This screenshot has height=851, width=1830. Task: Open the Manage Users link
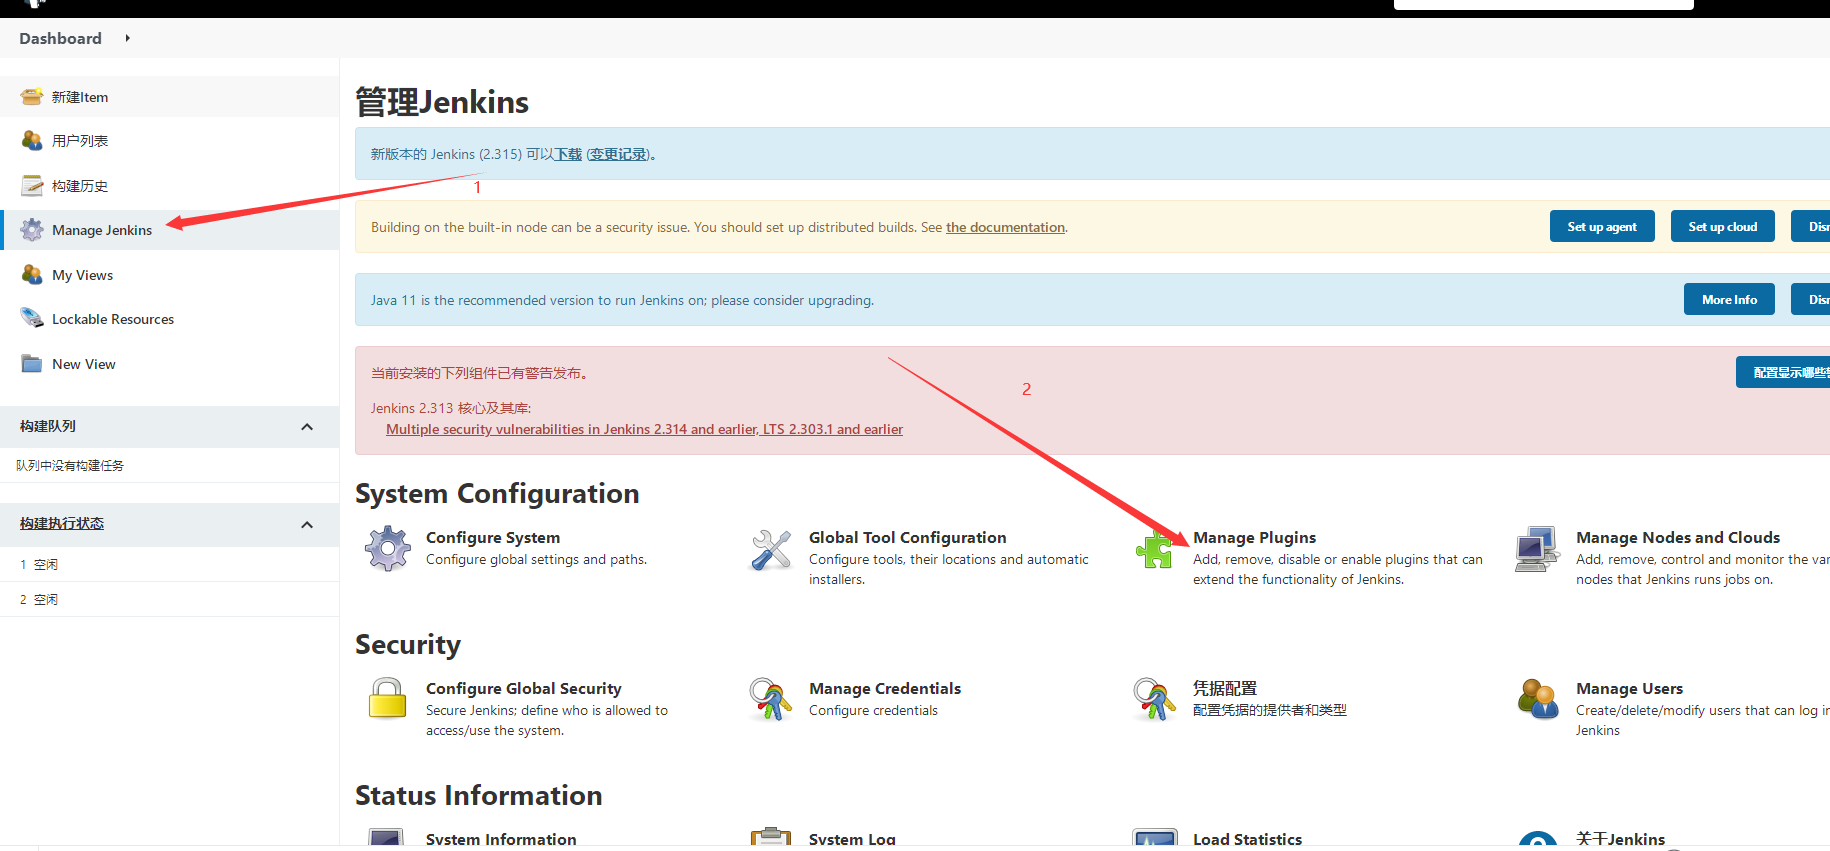1629,688
